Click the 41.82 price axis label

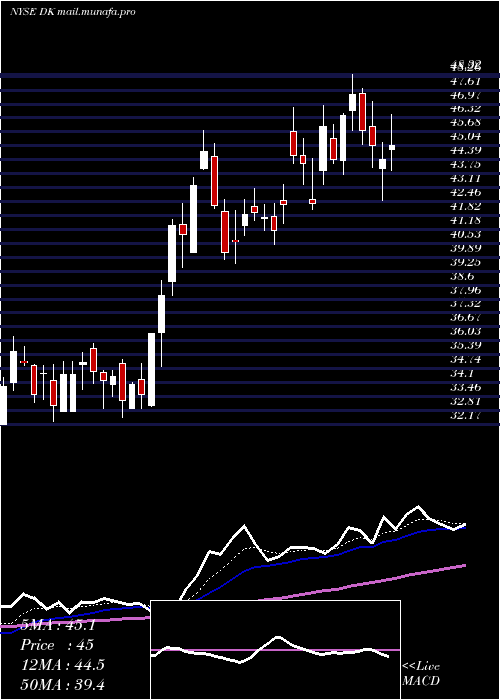pyautogui.click(x=466, y=206)
